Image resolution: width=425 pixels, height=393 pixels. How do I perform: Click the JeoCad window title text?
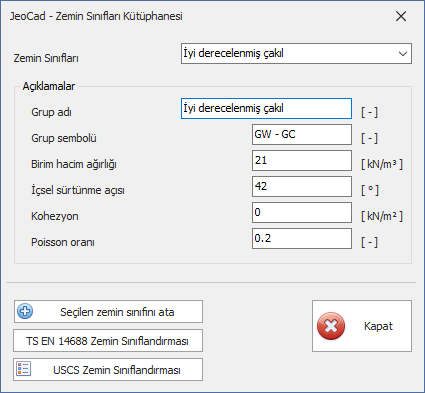96,16
